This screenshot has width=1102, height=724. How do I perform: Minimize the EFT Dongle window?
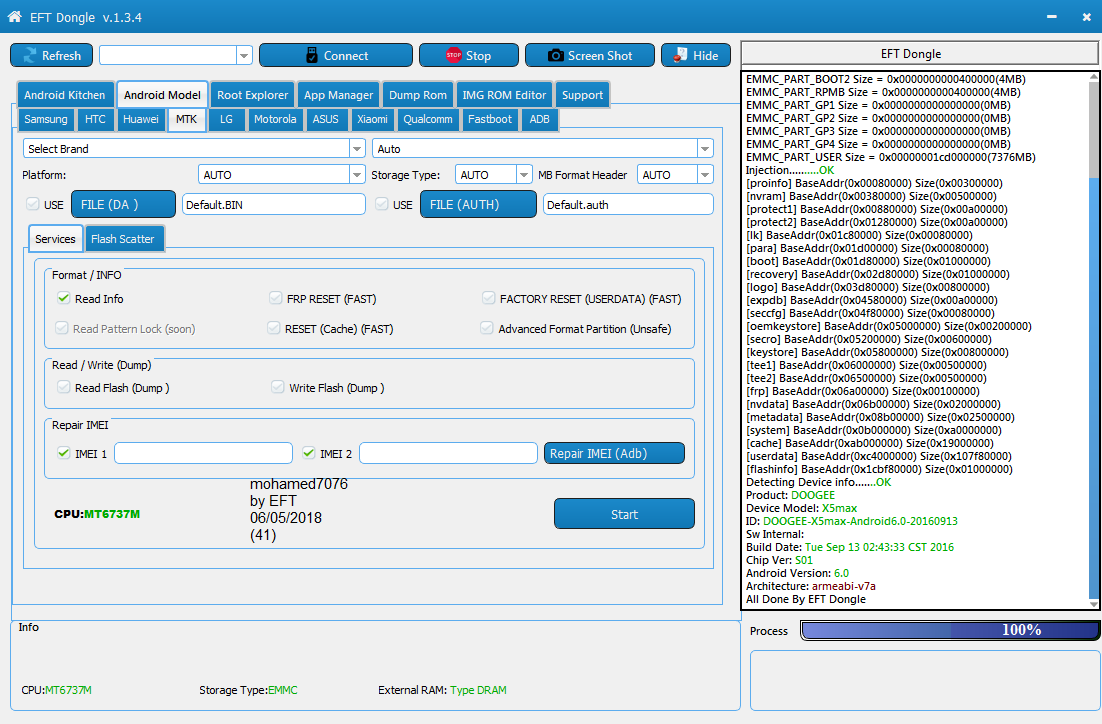pos(1051,17)
